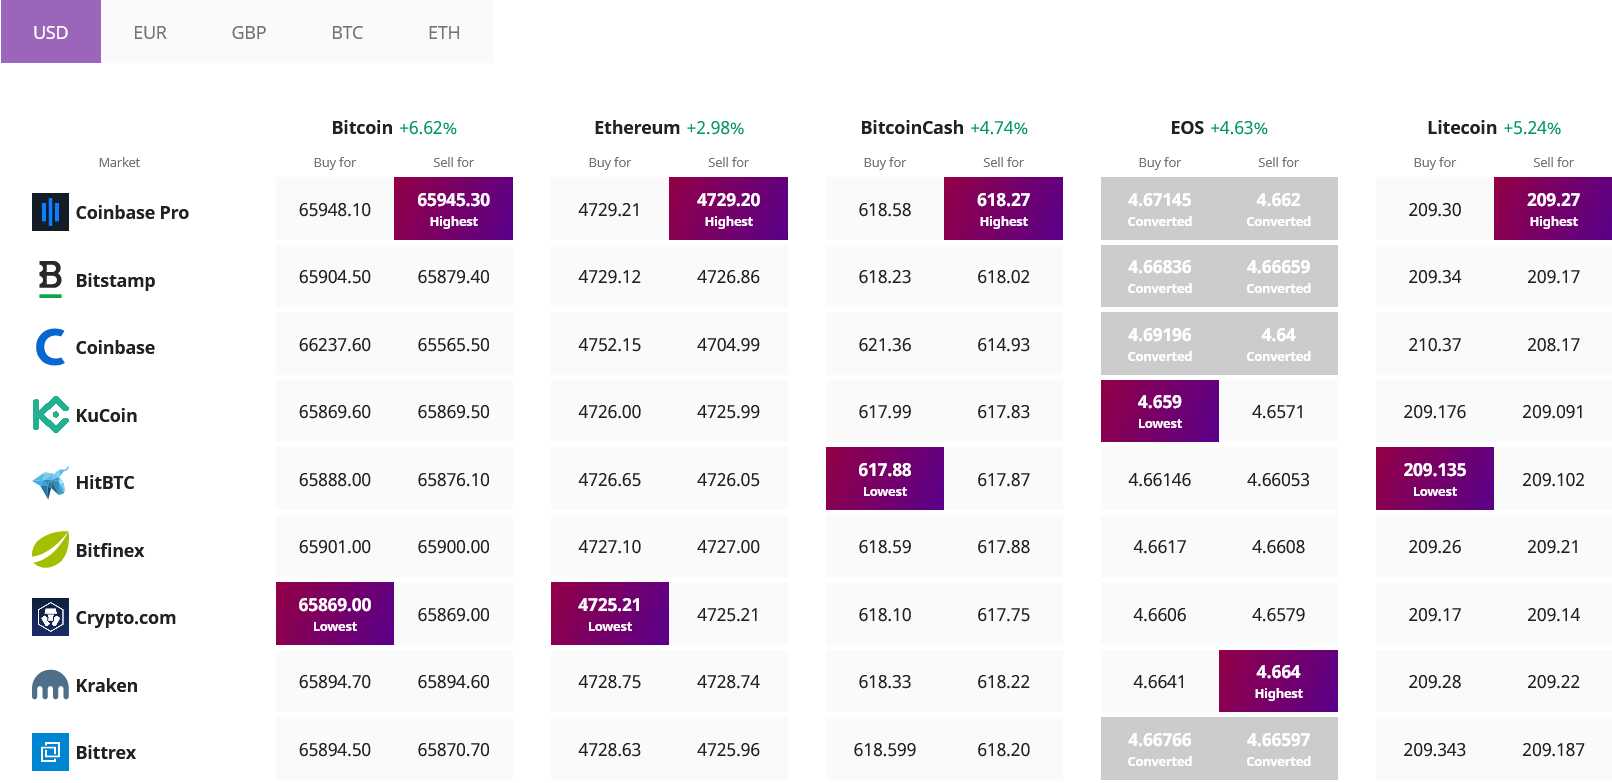
Task: Click Ethereum highest sell price 4729.20
Action: (728, 208)
